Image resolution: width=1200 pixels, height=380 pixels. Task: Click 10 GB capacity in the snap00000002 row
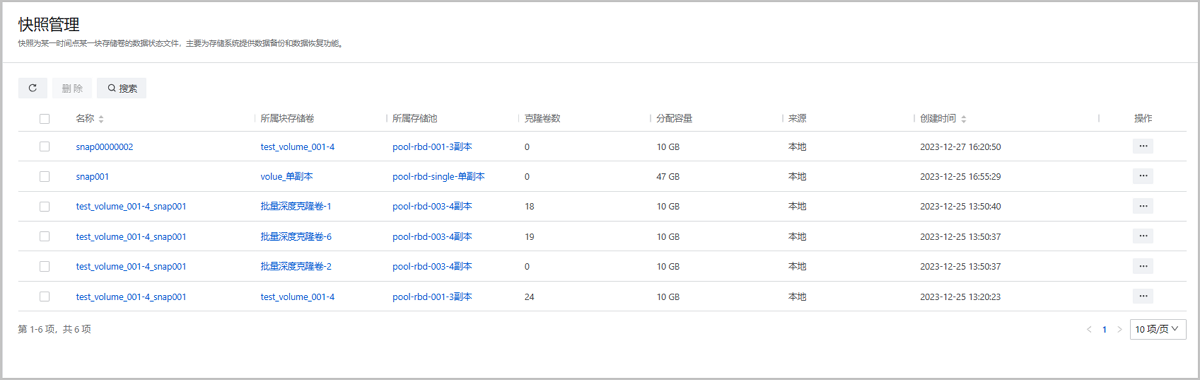point(668,147)
